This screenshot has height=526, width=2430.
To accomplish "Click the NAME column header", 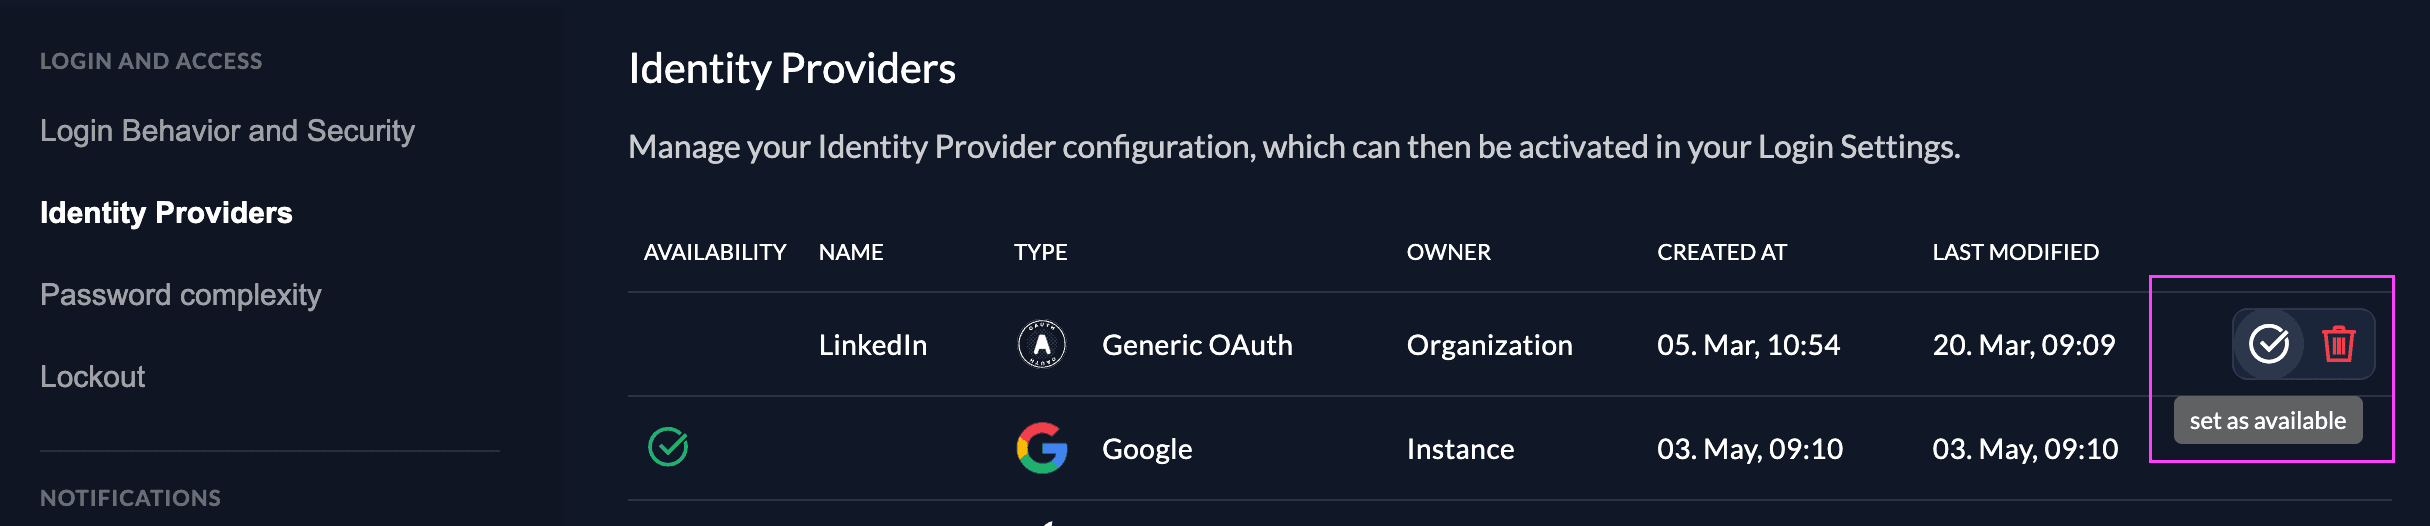I will coord(851,252).
